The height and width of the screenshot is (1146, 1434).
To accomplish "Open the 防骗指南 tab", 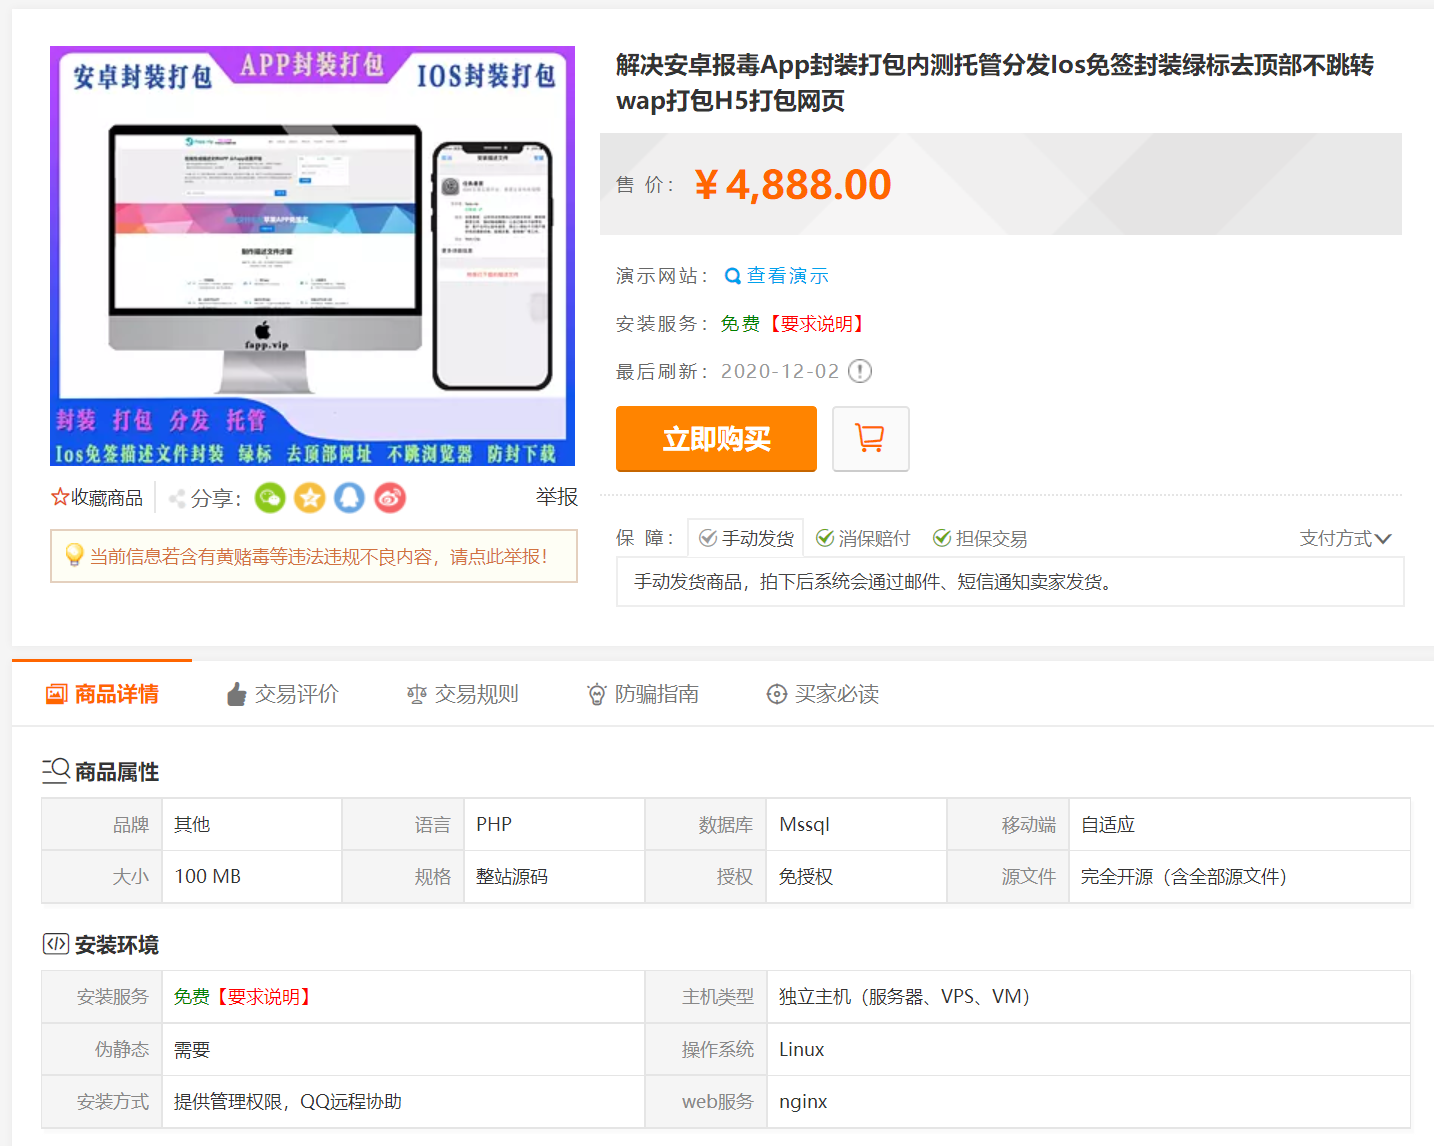I will (643, 693).
